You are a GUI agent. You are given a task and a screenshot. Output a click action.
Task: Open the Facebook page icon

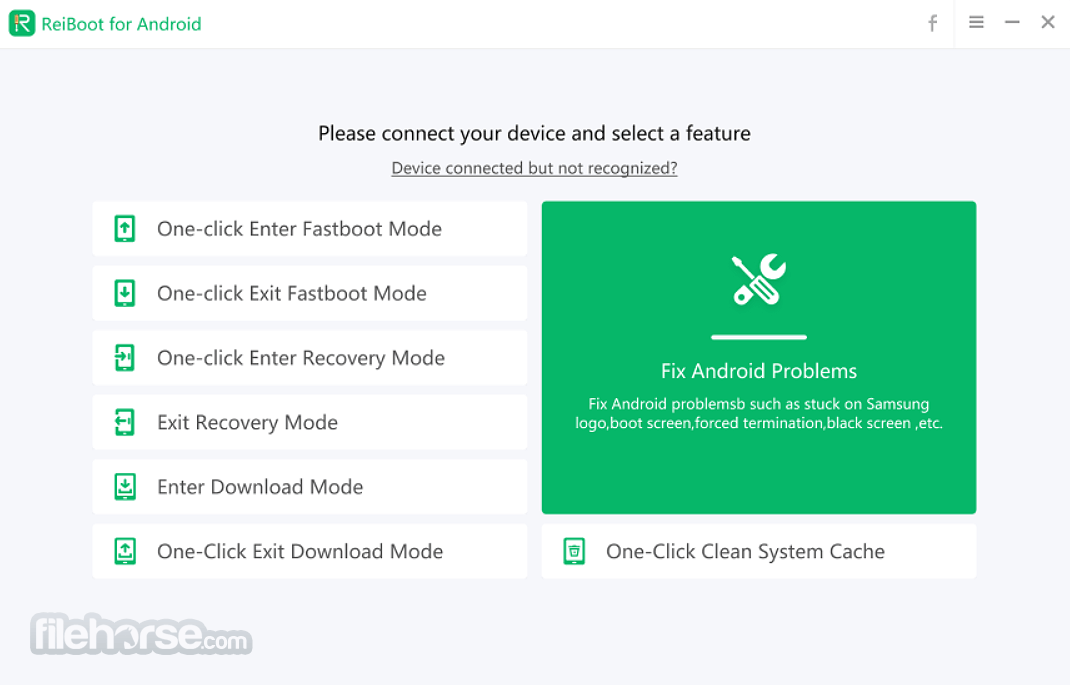932,23
